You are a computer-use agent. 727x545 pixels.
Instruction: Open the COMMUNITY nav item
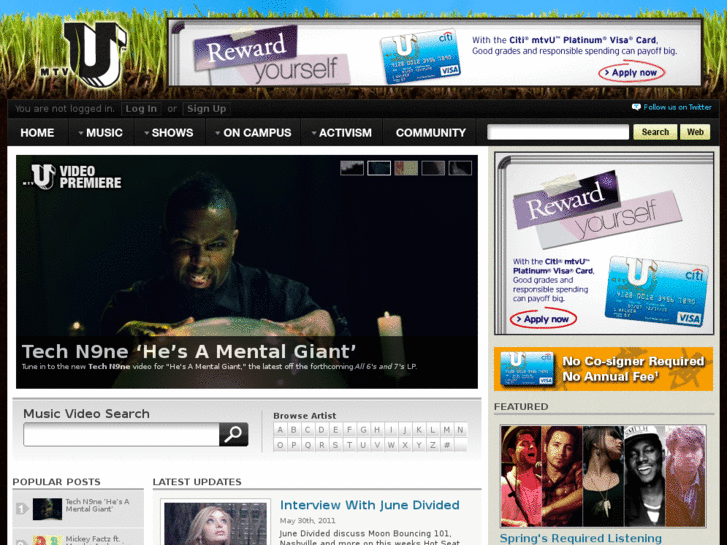point(431,133)
